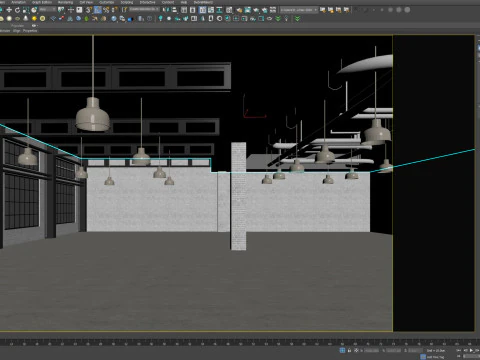Toggle Absolute/Offset transform mode
This screenshot has height=360, width=480.
click(x=356, y=350)
